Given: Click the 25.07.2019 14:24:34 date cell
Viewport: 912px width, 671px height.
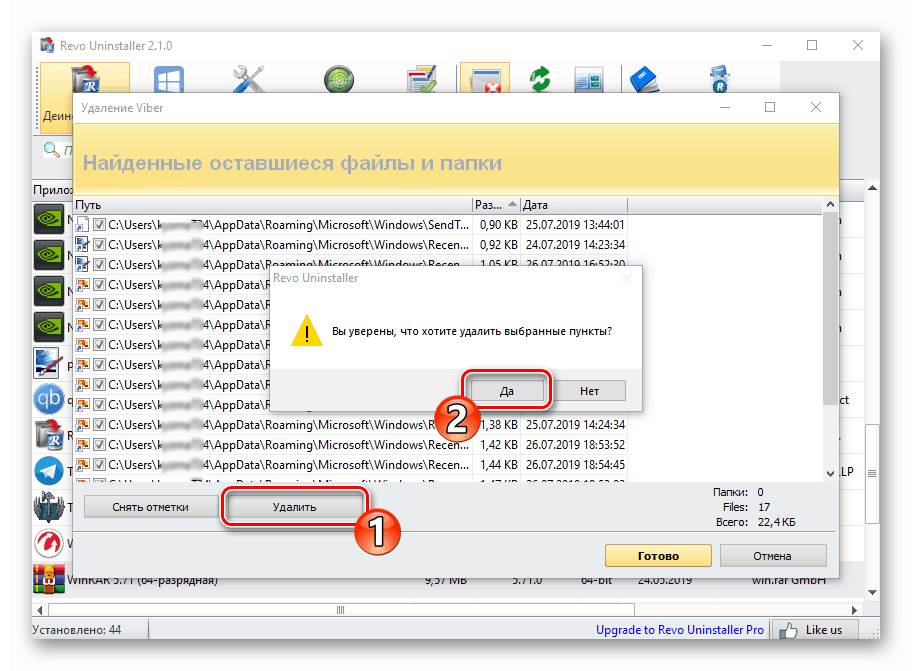Looking at the screenshot, I should coord(575,424).
